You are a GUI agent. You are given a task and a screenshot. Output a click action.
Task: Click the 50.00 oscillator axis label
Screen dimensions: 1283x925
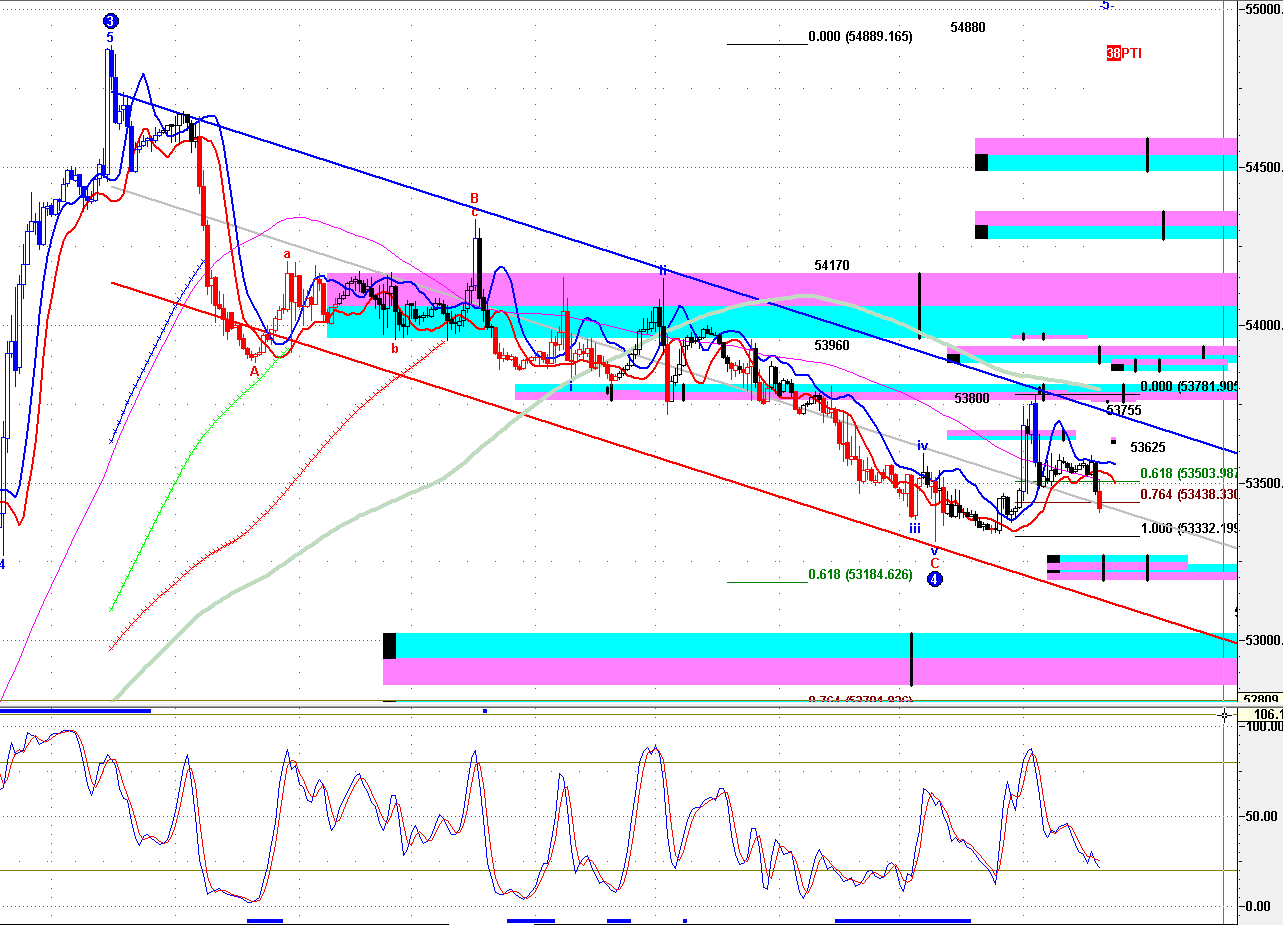1258,816
